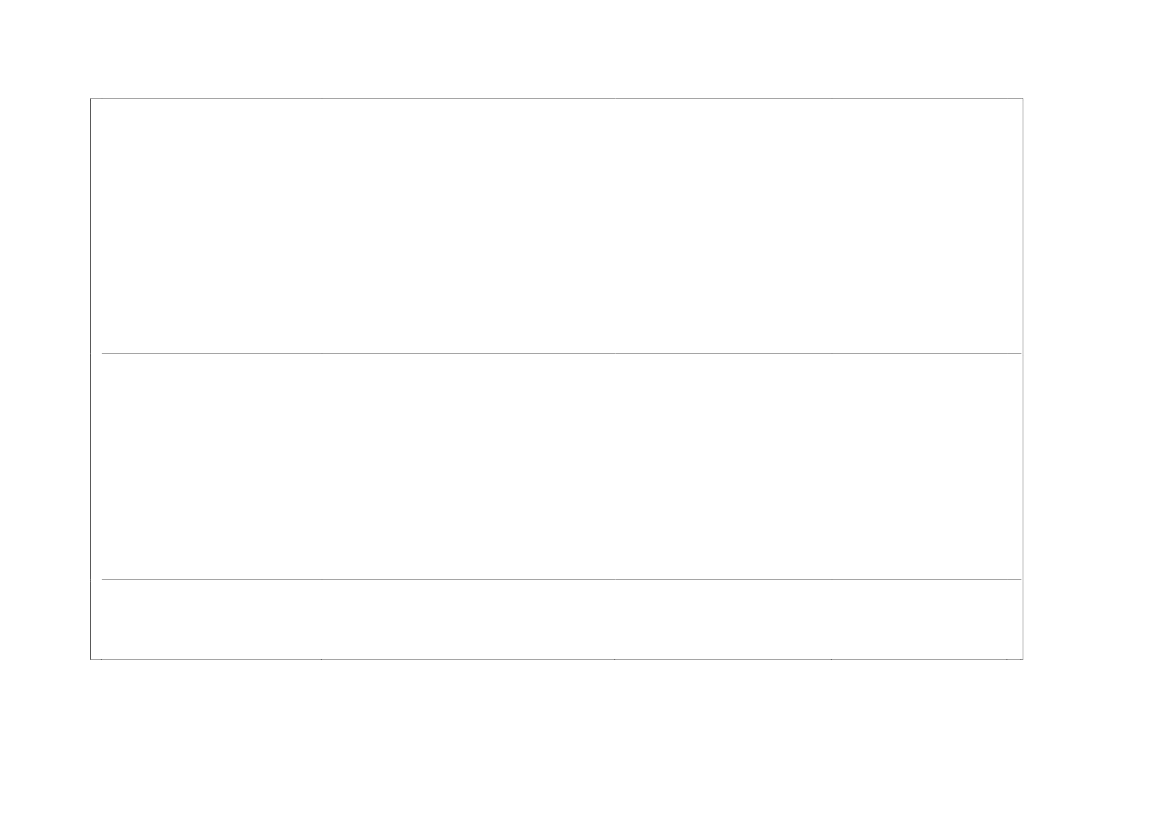Image resolution: width=1169 pixels, height=827 pixels.
Task: Click the top row's fourth column cell
Action: [926, 225]
